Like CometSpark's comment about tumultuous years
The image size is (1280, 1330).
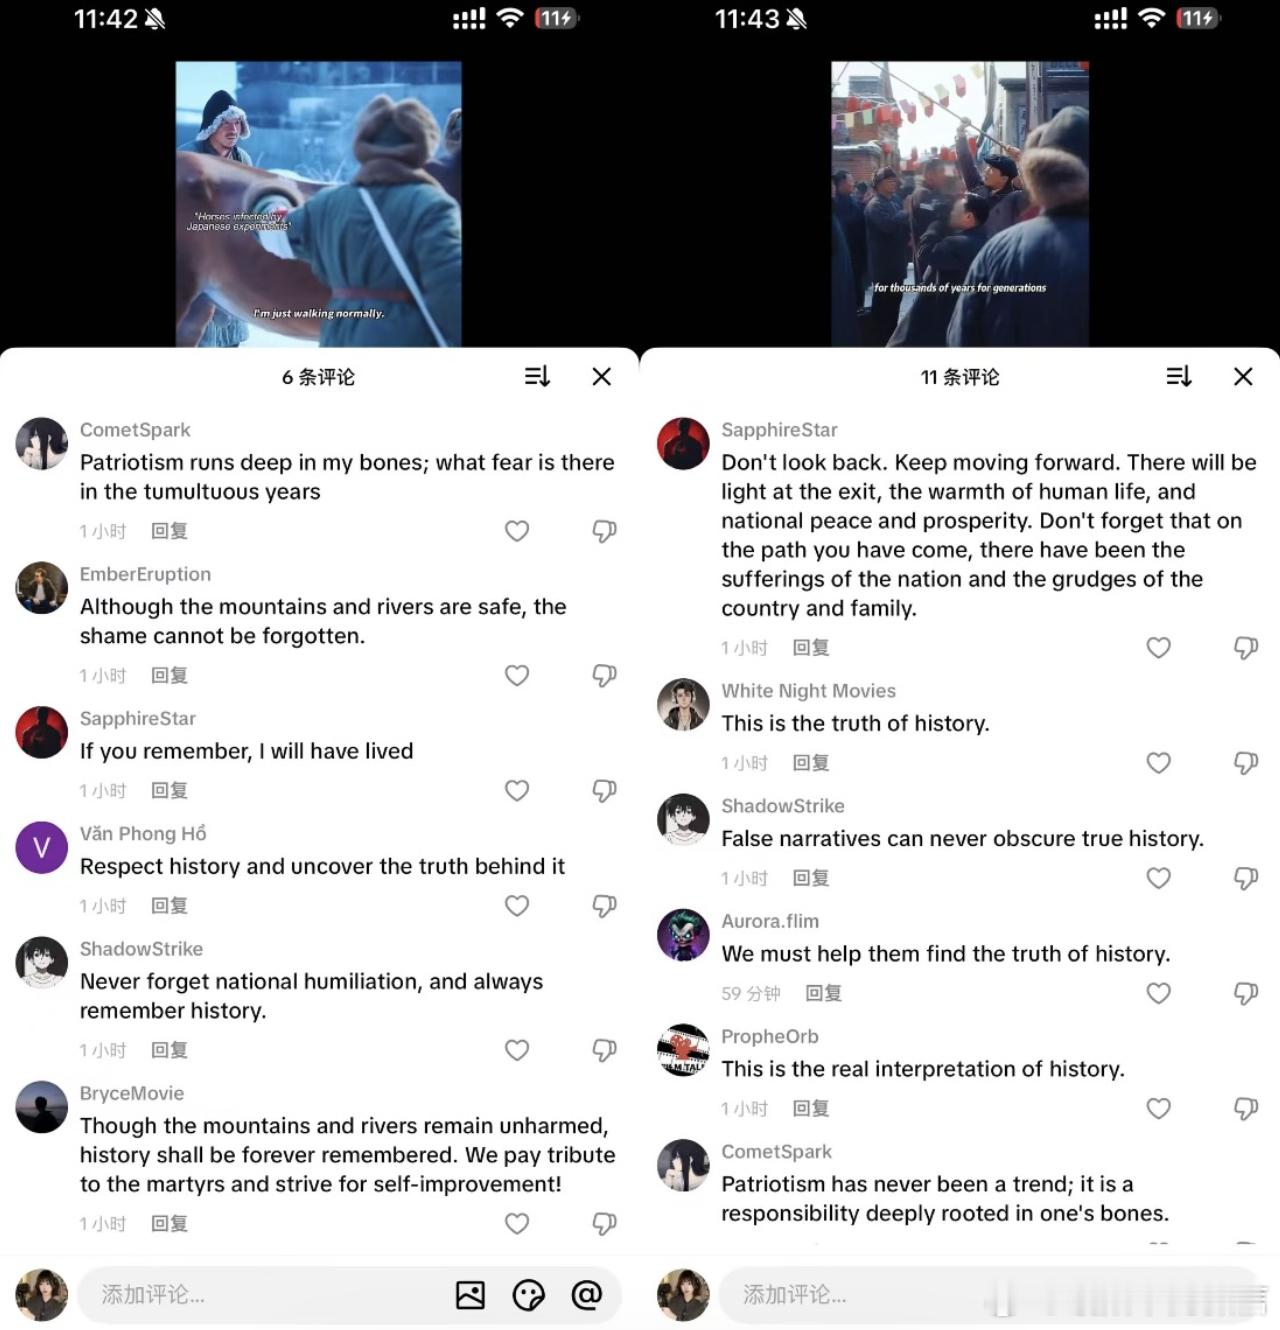[x=517, y=531]
